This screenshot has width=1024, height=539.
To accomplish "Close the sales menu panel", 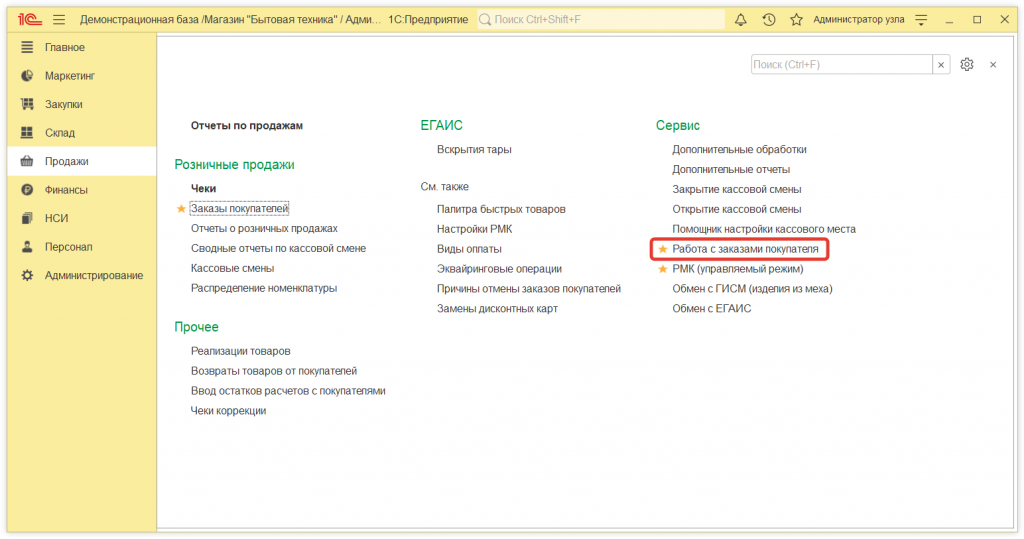I will coord(993,64).
